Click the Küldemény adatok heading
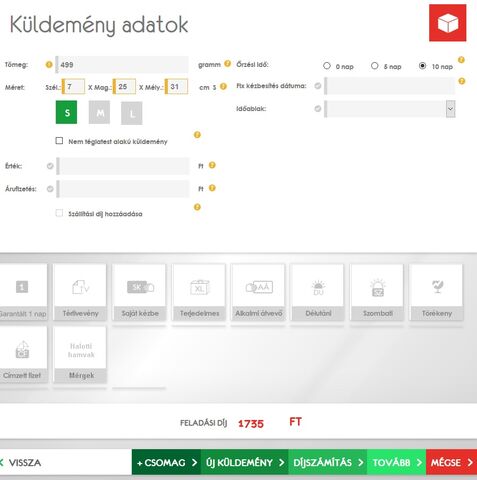The height and width of the screenshot is (480, 477). (x=99, y=25)
